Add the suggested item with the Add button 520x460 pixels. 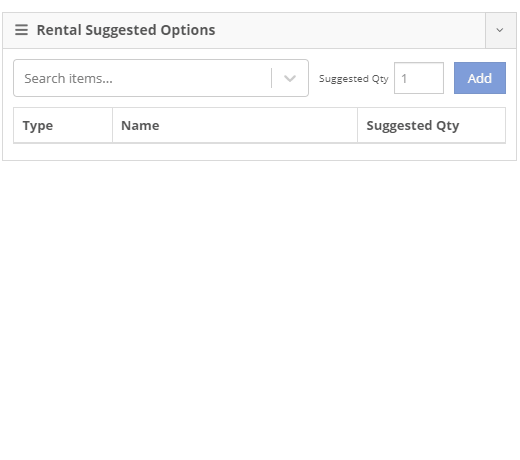(480, 78)
